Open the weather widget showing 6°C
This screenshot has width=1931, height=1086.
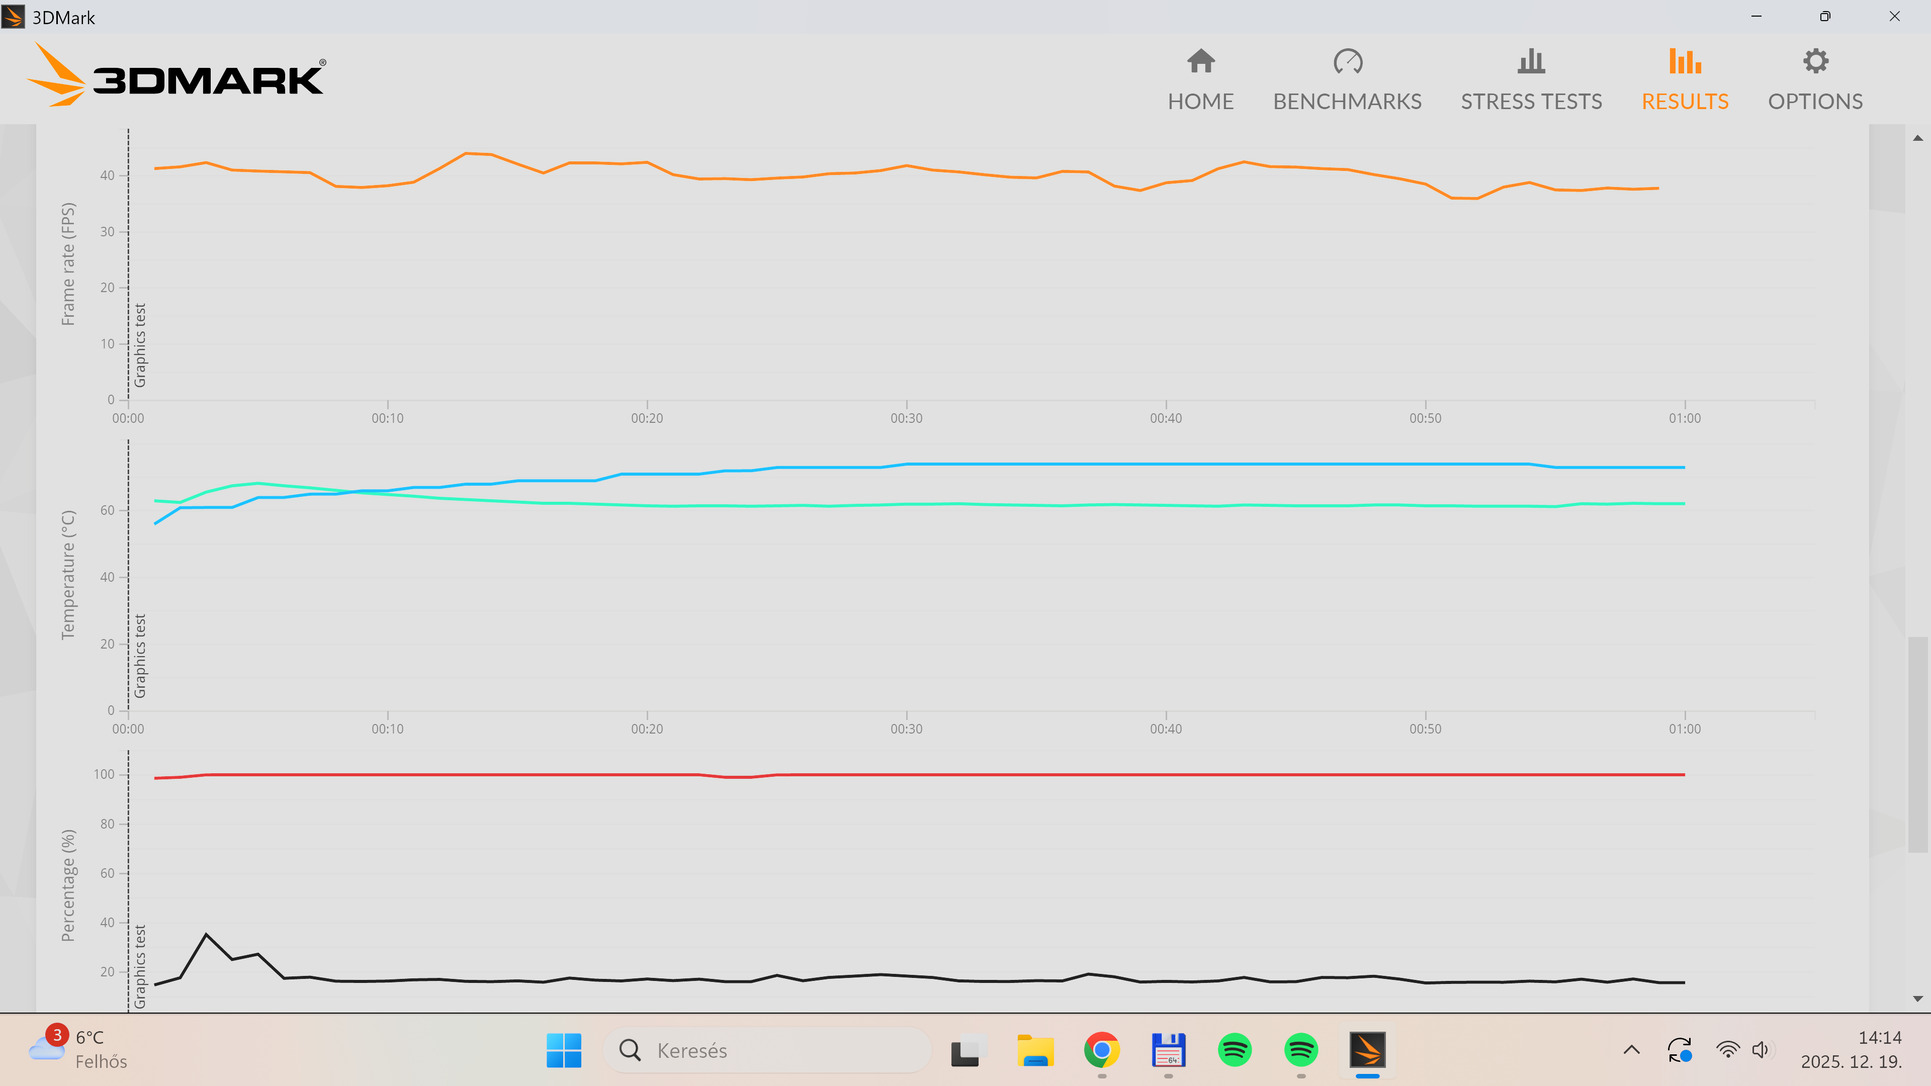[x=78, y=1049]
